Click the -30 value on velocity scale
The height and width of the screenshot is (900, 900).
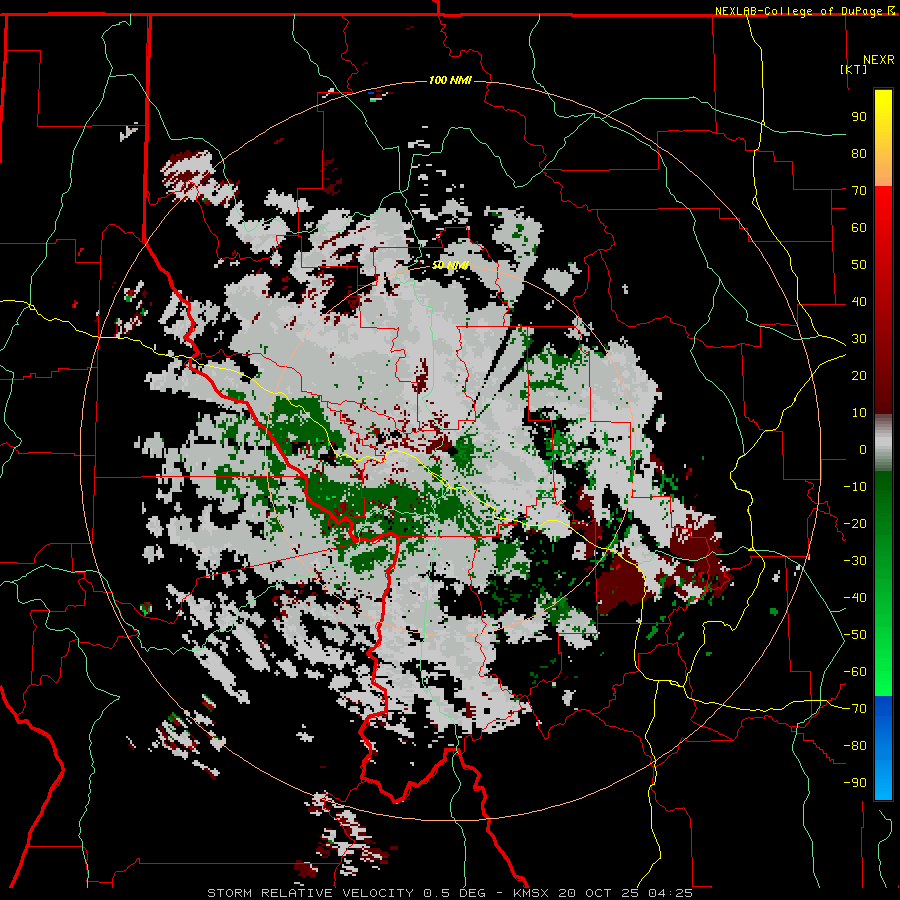point(855,561)
